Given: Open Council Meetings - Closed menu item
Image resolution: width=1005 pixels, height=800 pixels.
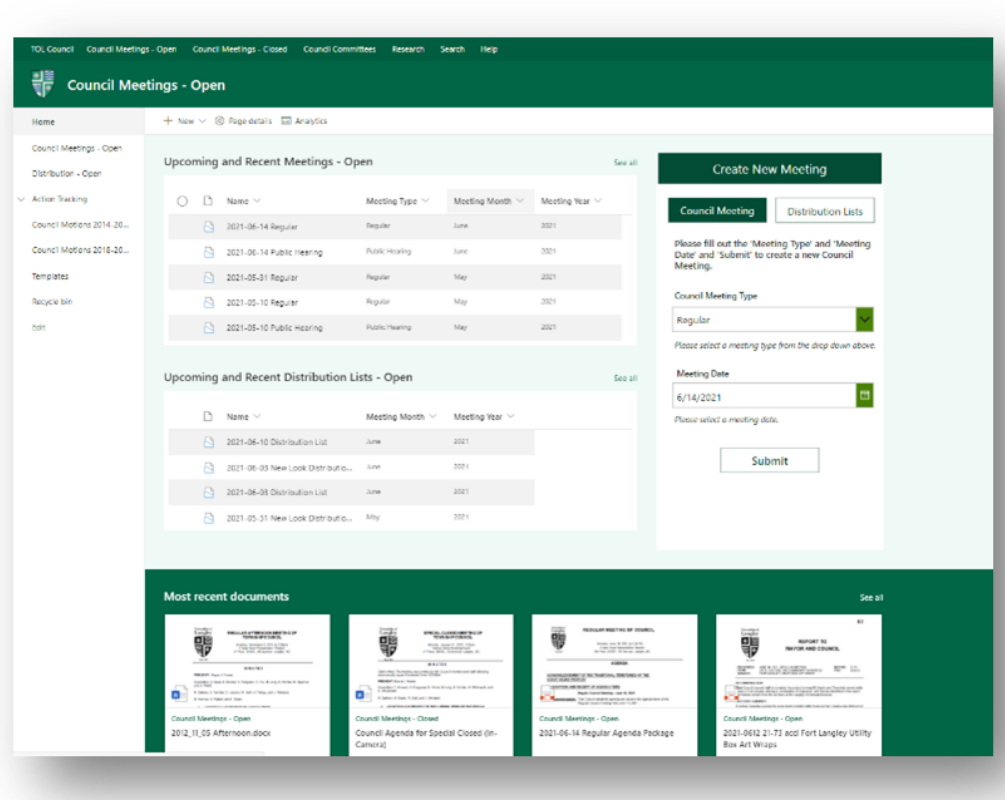Looking at the screenshot, I should 240,49.
